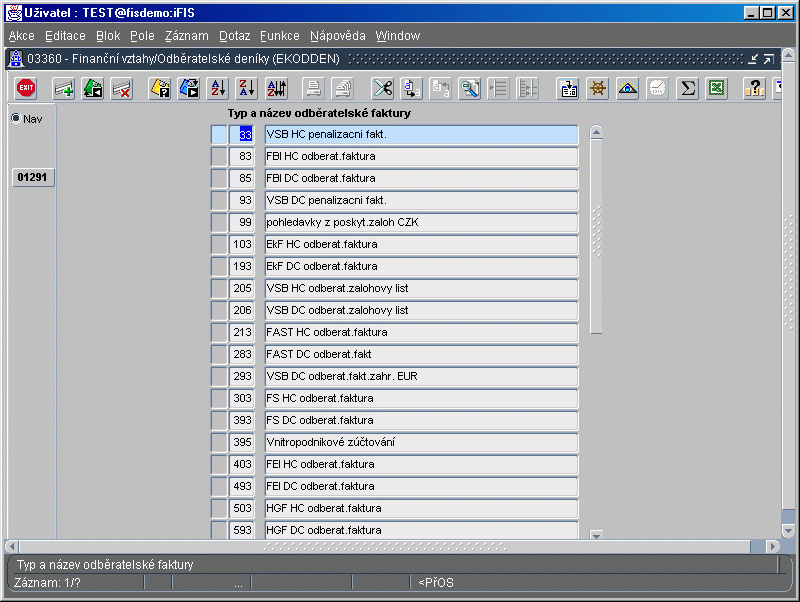Toggle the row selector beside record 83
Screen dimensions: 800x602
point(219,157)
